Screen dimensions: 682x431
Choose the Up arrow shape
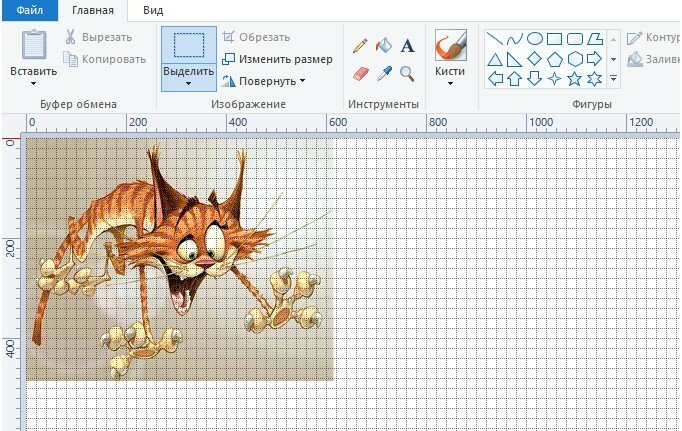[515, 79]
